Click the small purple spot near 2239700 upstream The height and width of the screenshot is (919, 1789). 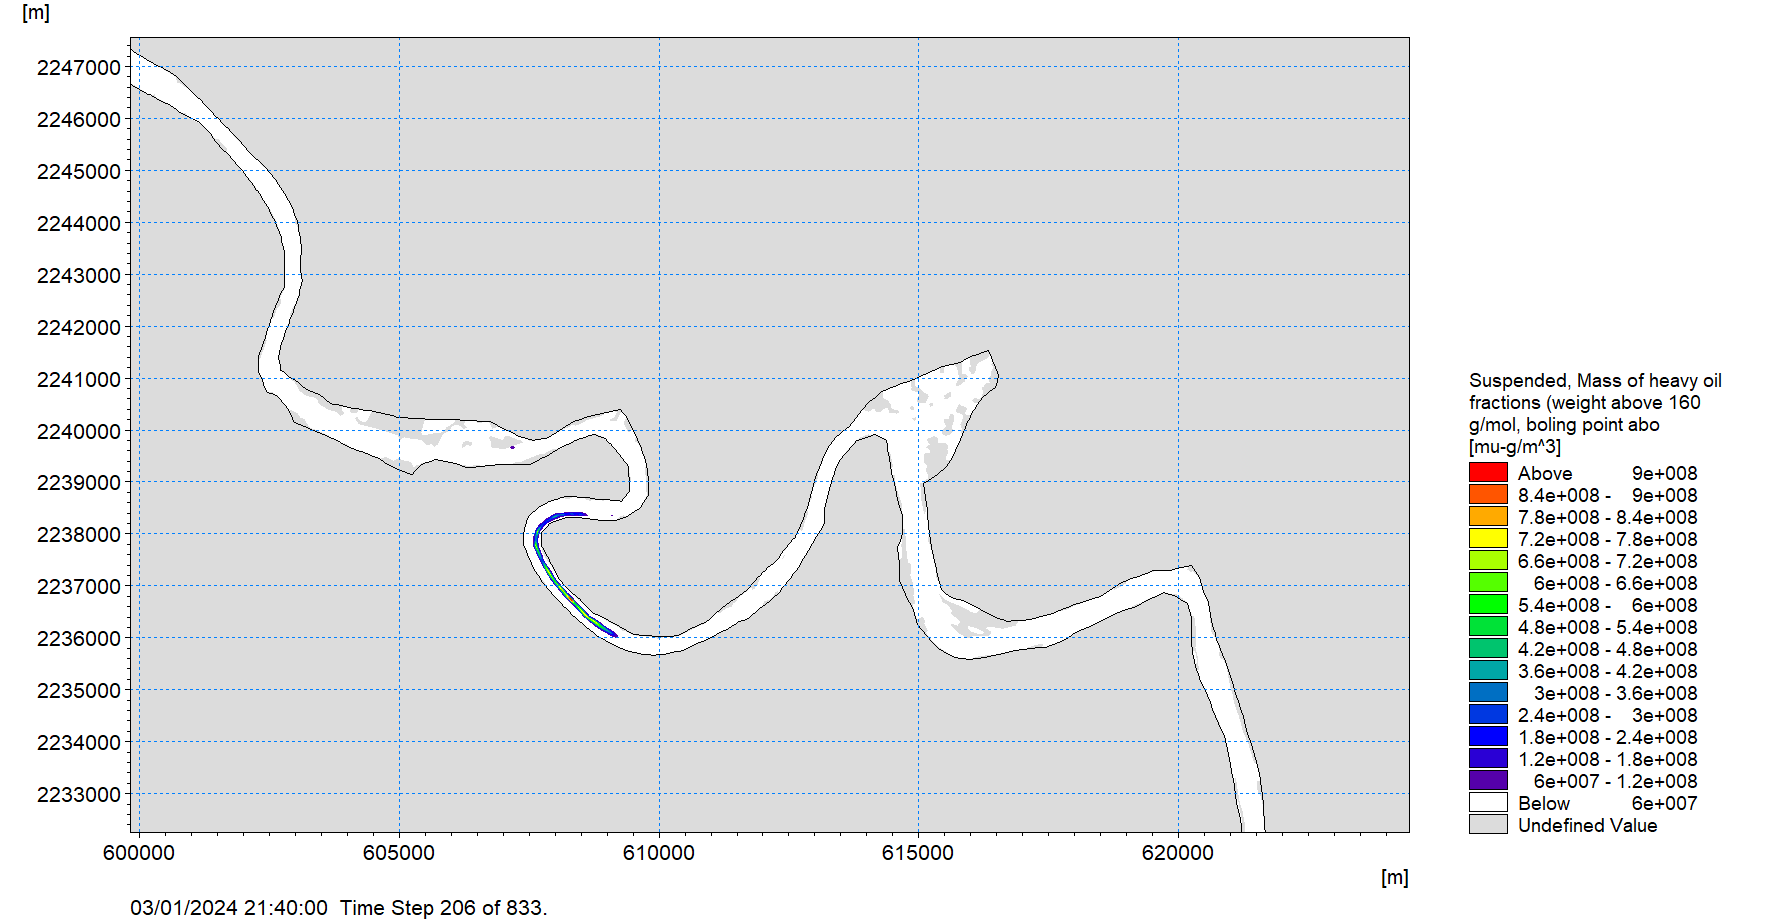(x=512, y=447)
